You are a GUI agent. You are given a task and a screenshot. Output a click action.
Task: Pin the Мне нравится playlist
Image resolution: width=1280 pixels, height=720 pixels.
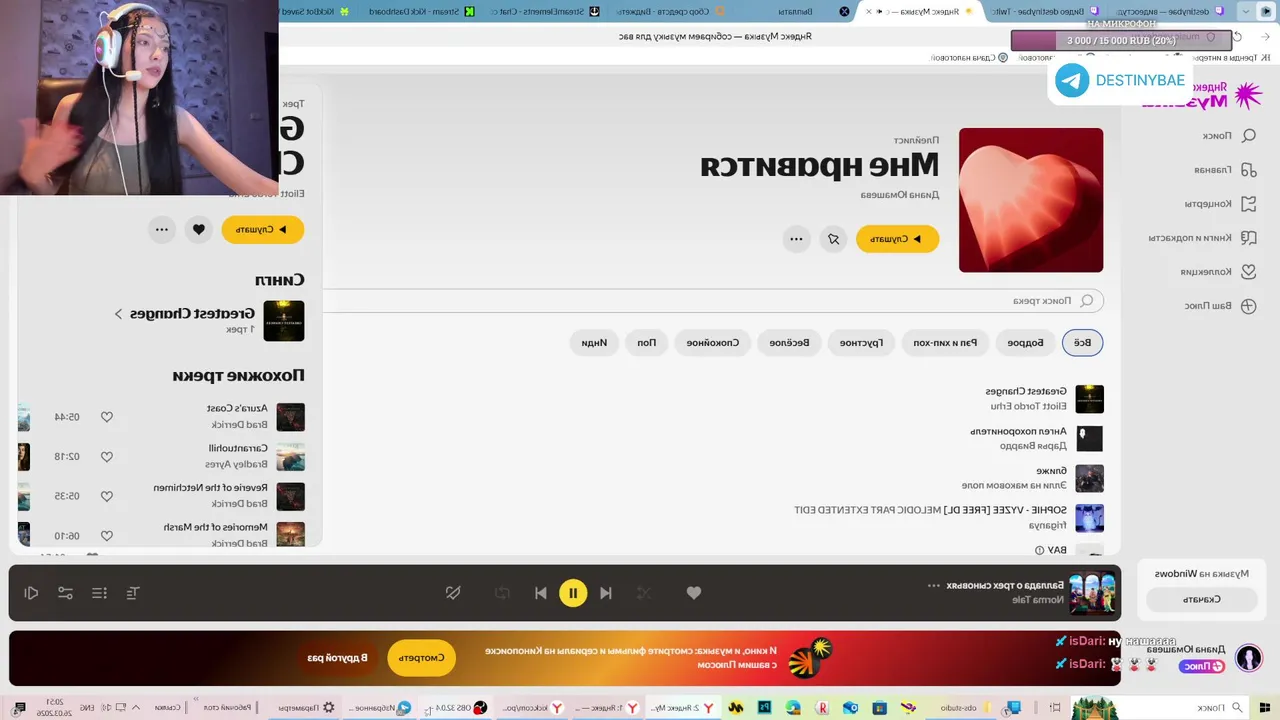click(x=833, y=239)
